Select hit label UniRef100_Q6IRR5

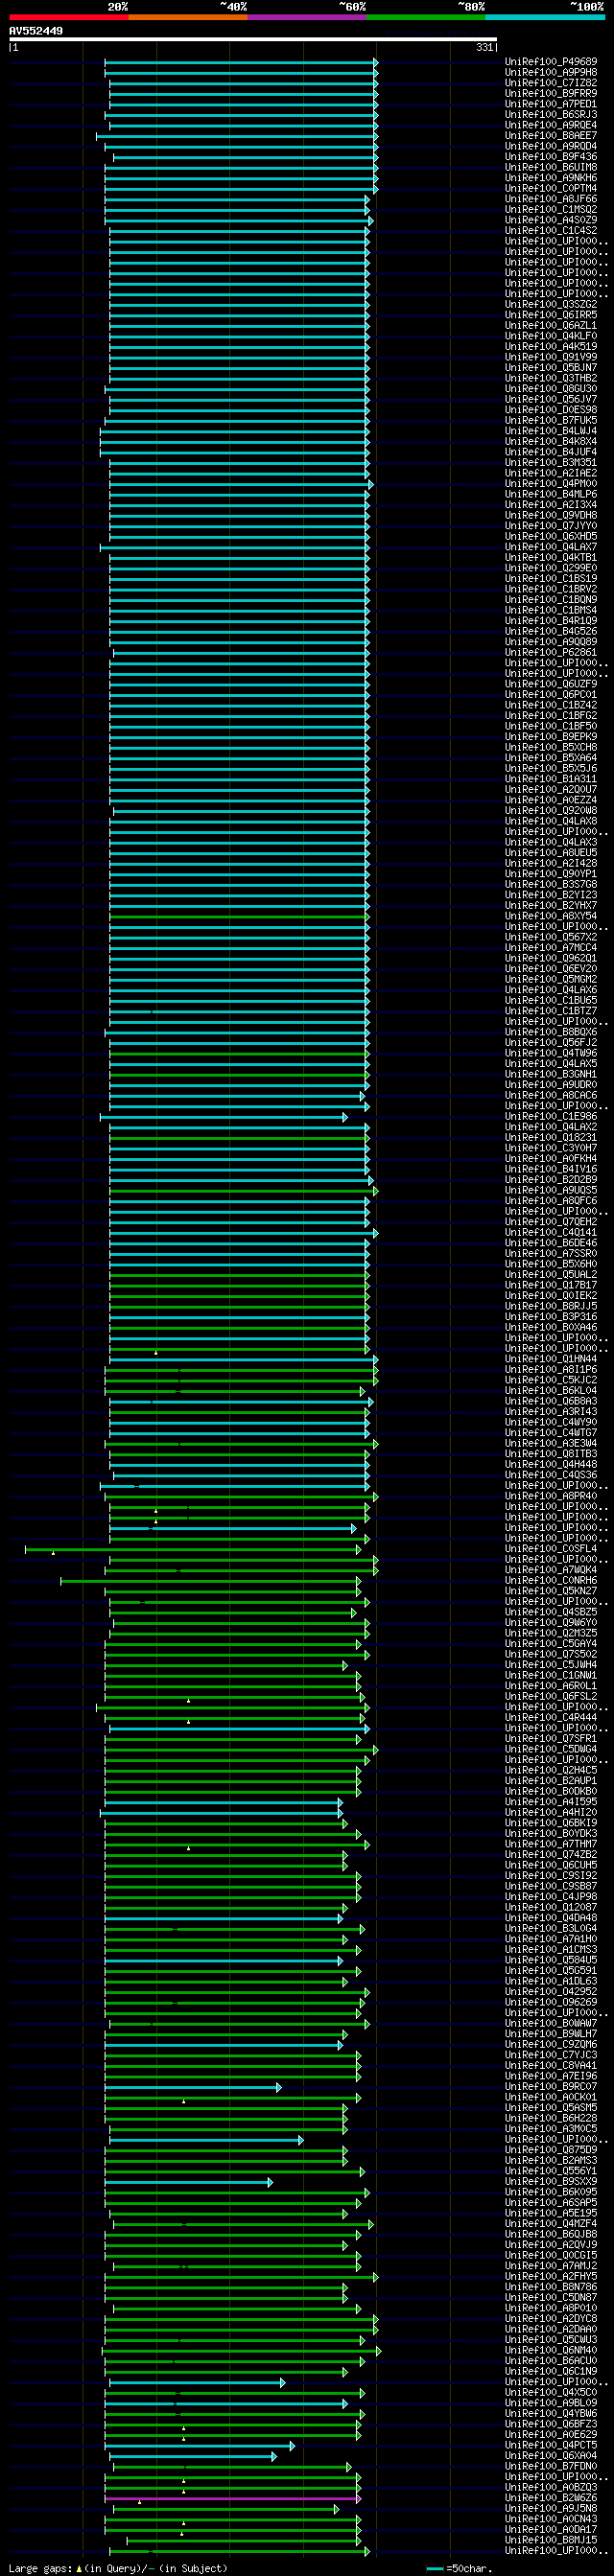coord(551,315)
